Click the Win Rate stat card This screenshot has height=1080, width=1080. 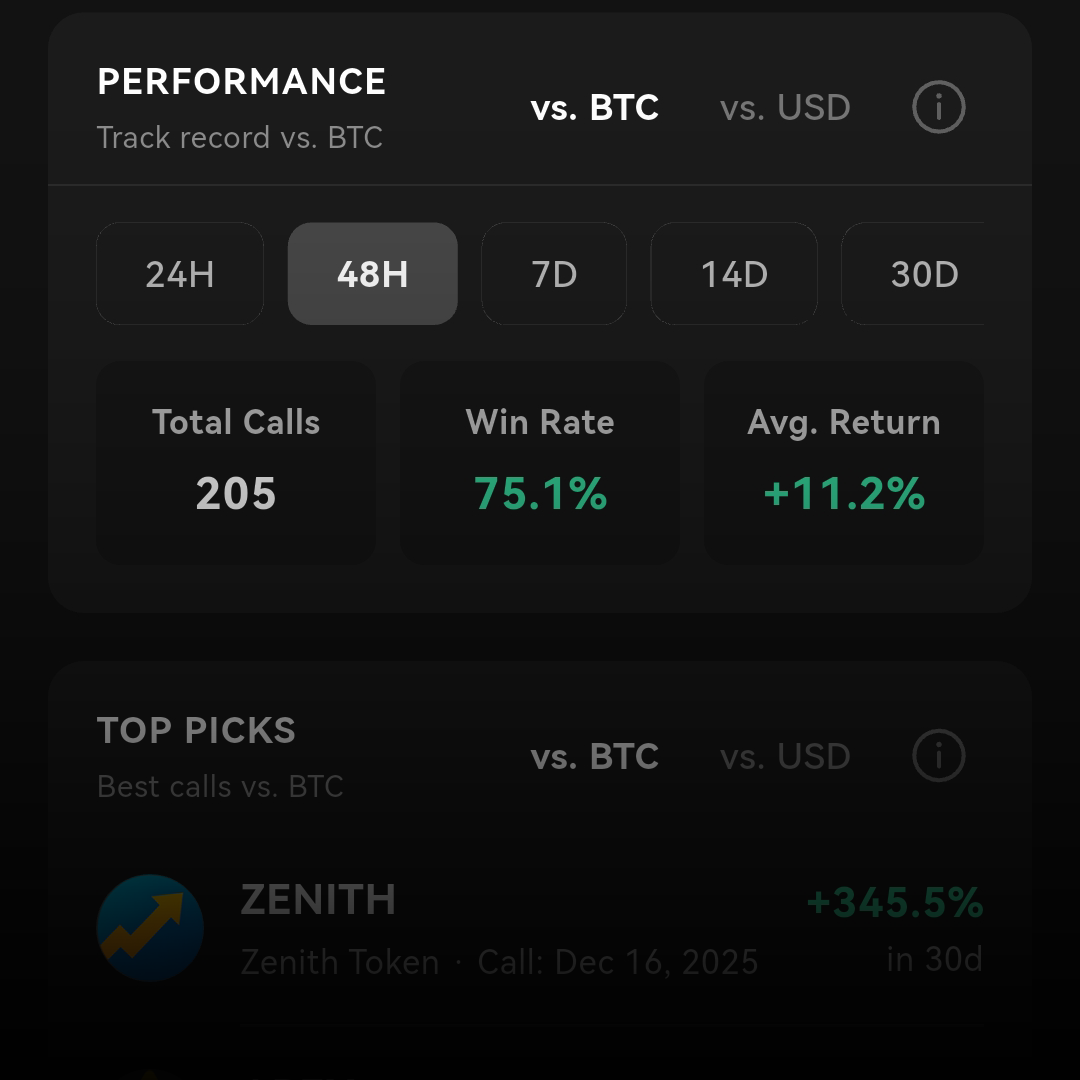539,462
